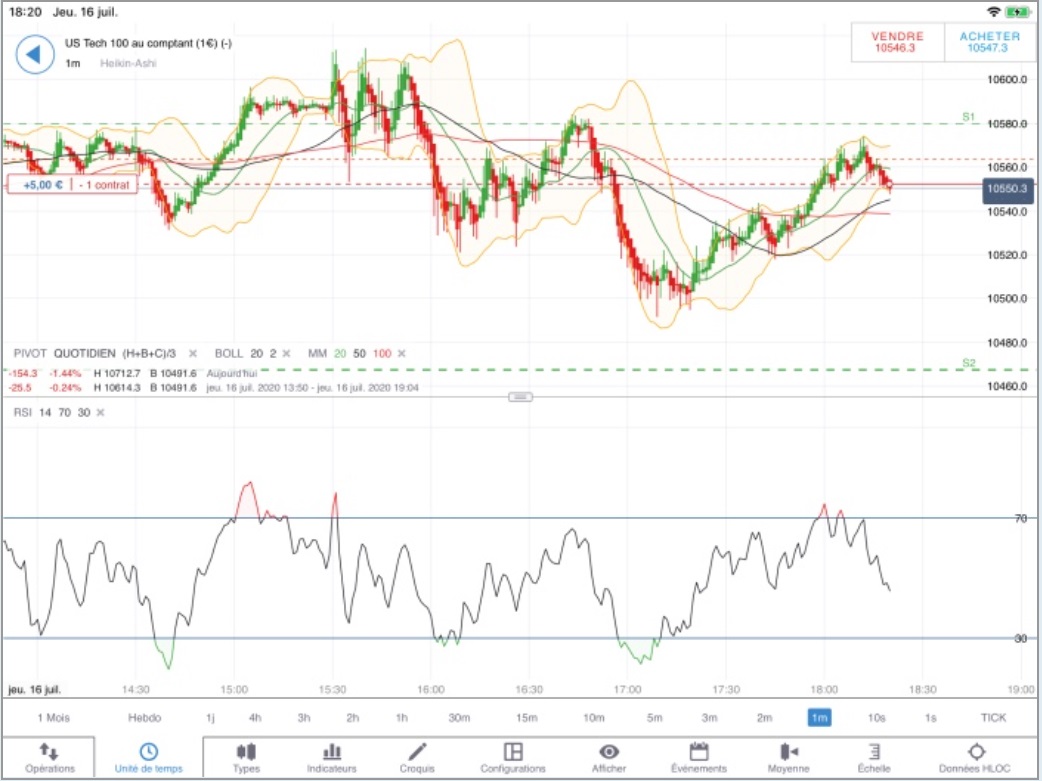
Task: Open the Indicateurs bar chart icon
Action: (x=332, y=752)
